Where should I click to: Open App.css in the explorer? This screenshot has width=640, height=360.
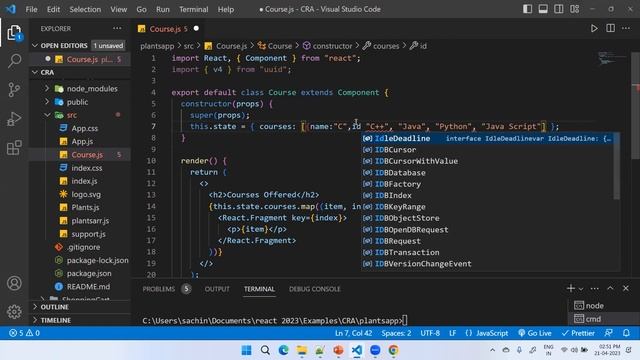coord(84,128)
